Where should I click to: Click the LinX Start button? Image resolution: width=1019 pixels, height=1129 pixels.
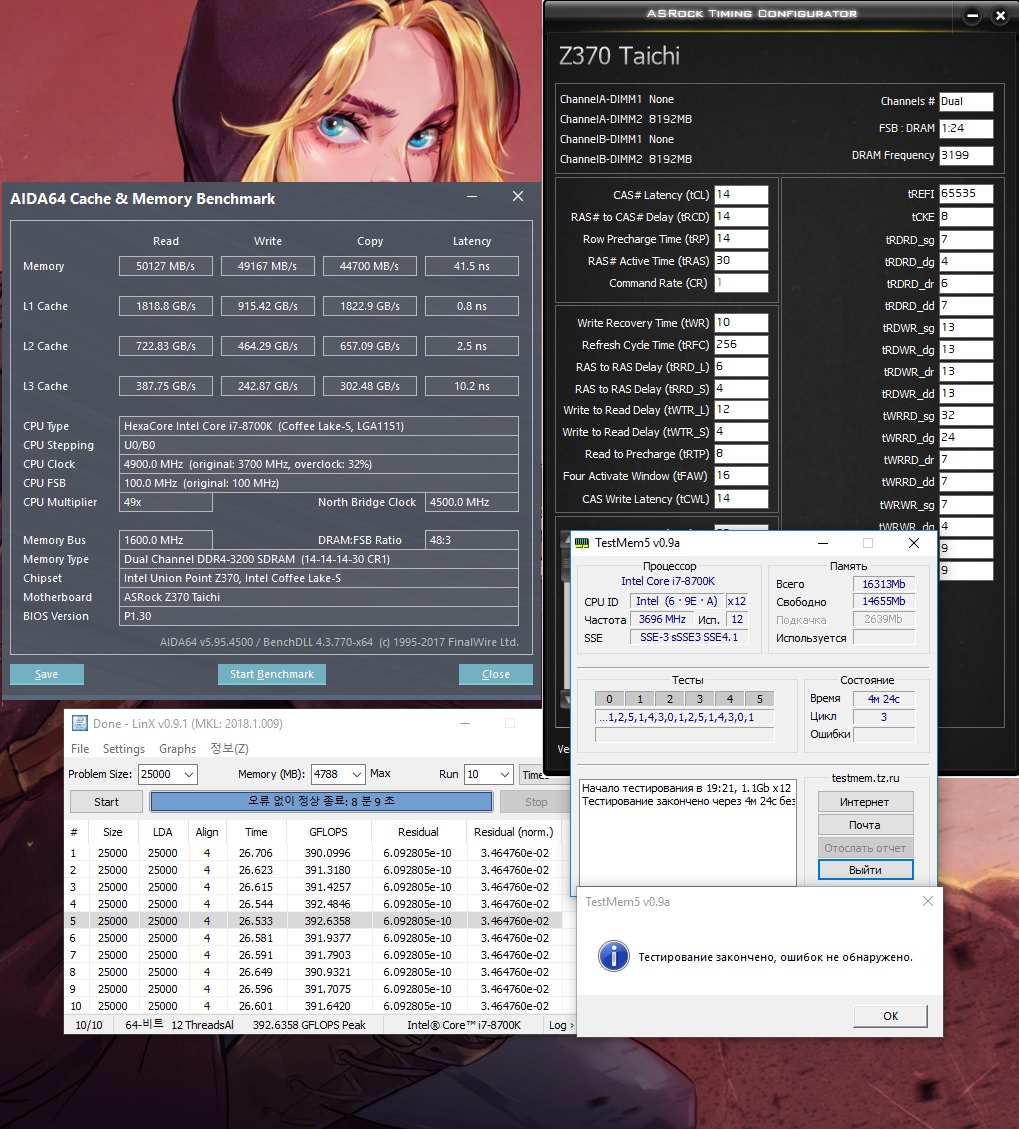coord(107,801)
